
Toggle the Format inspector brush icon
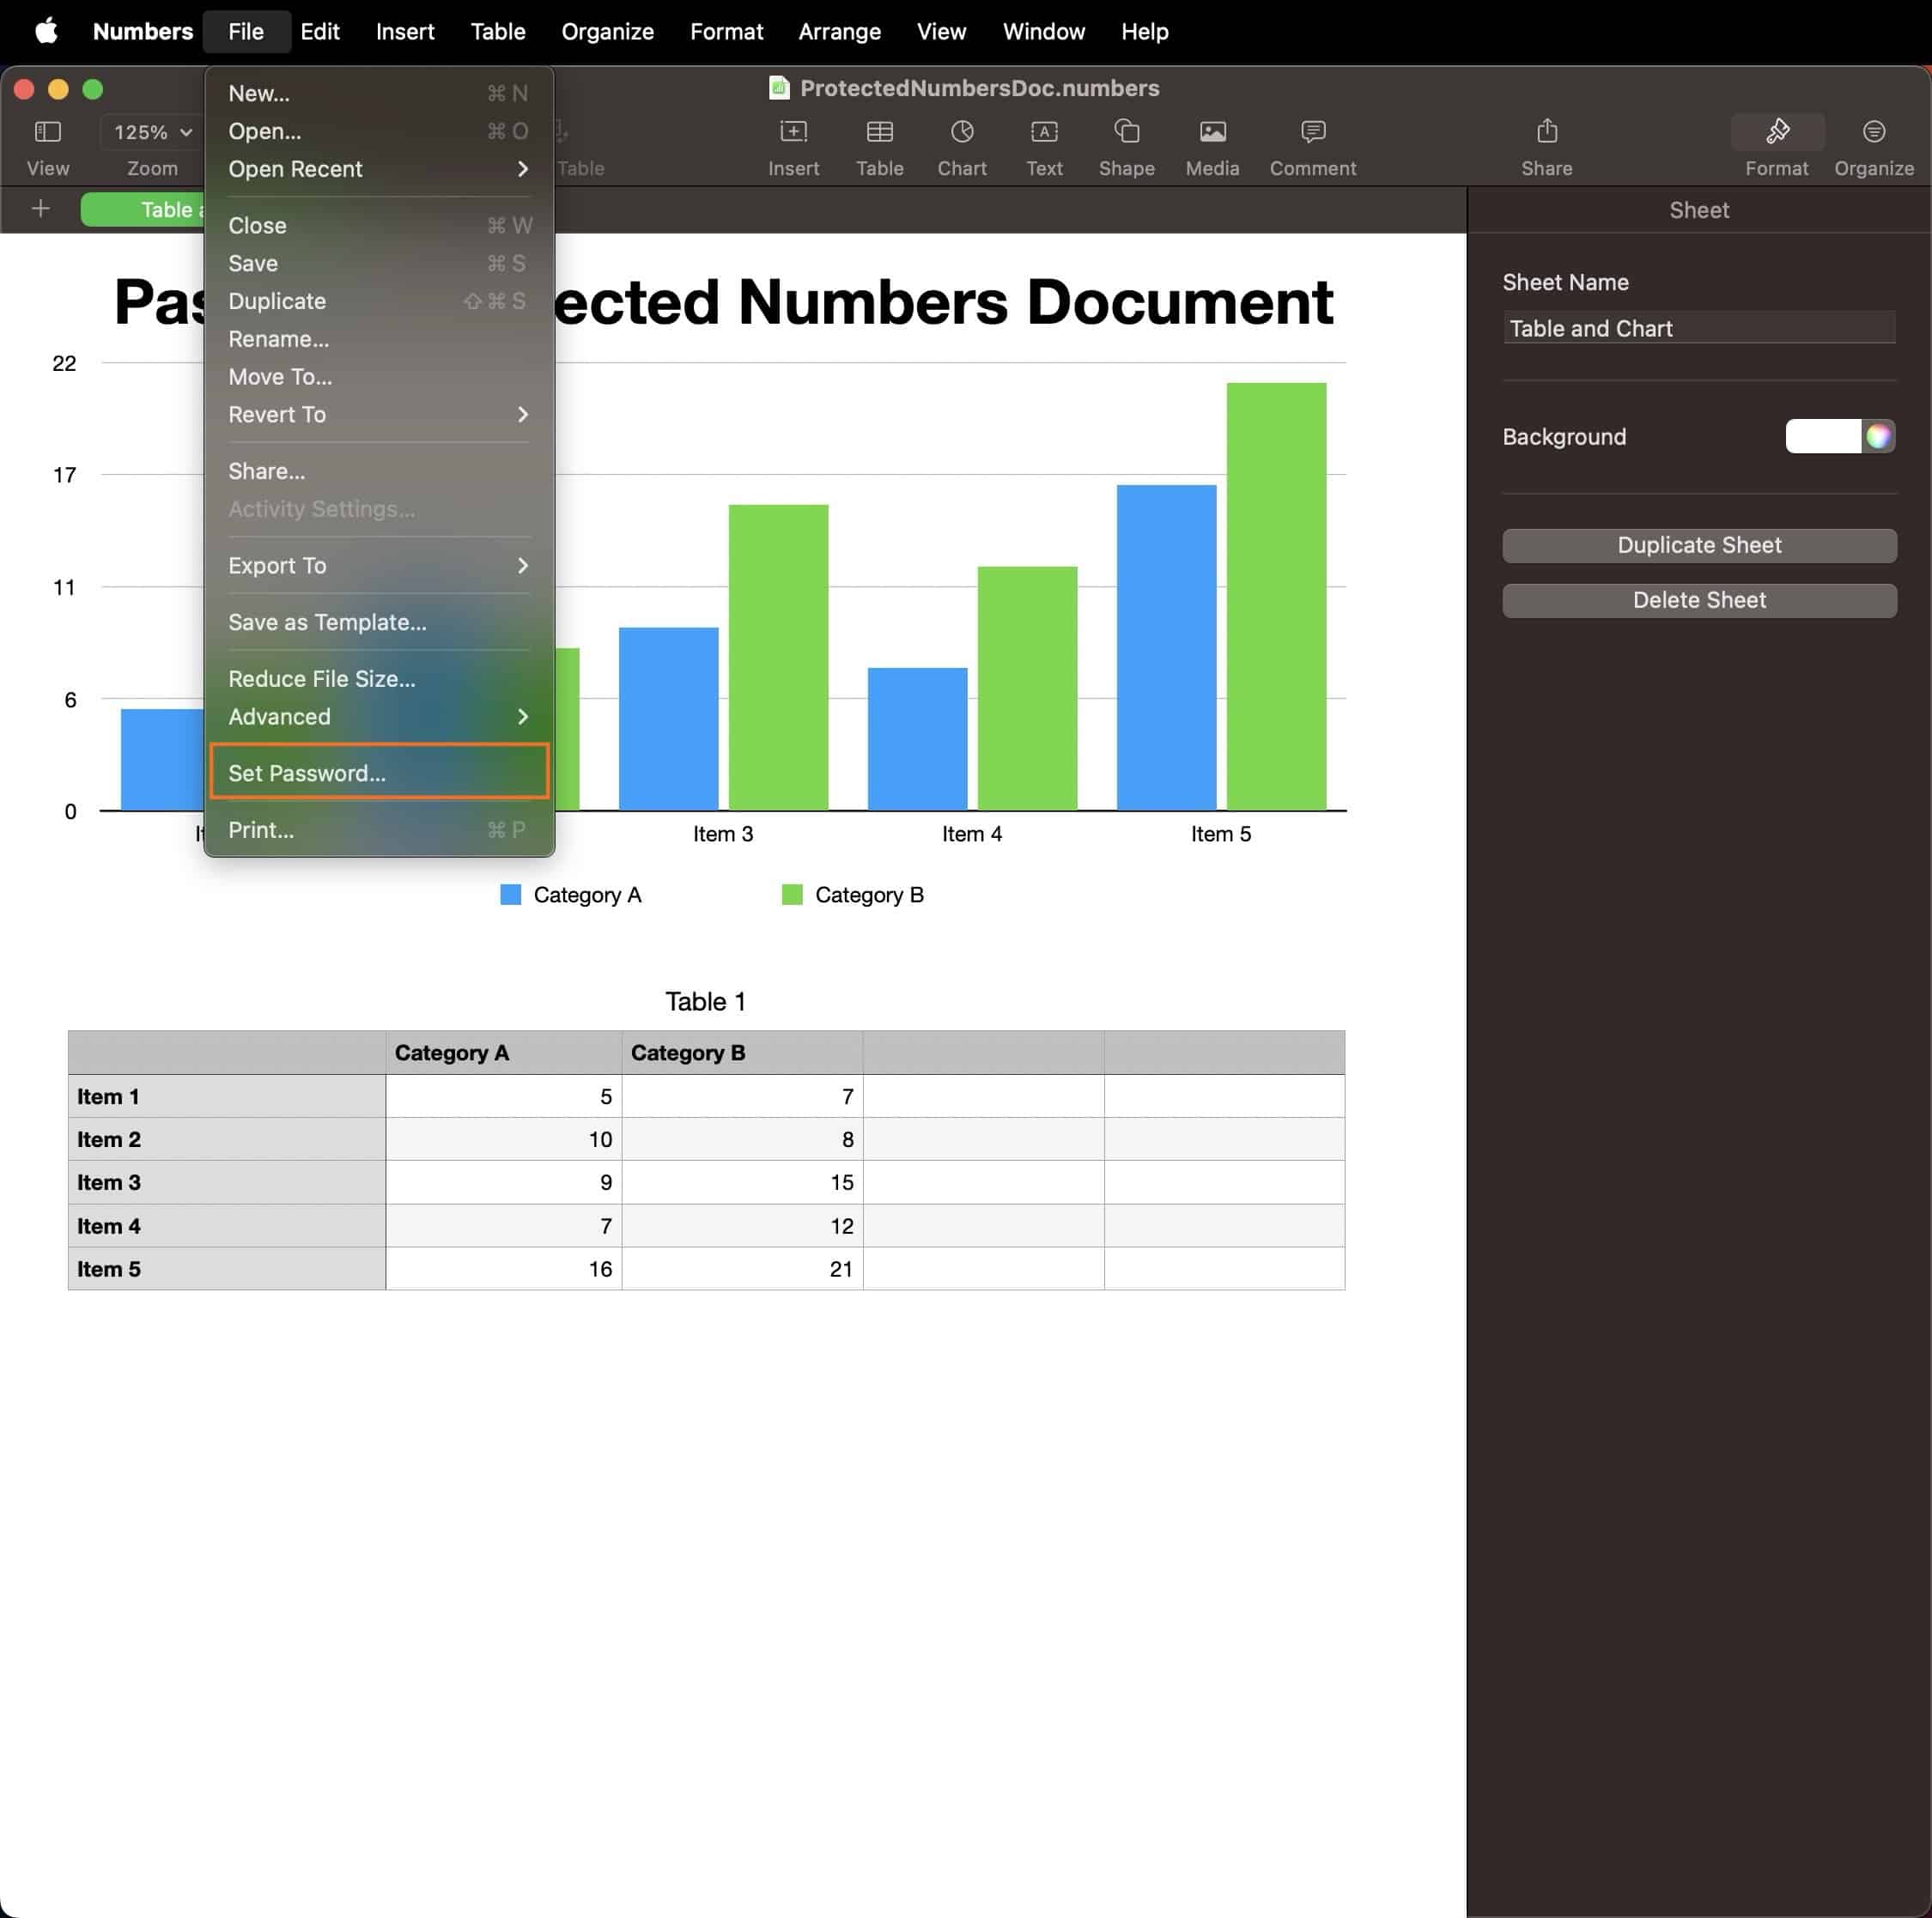1777,131
